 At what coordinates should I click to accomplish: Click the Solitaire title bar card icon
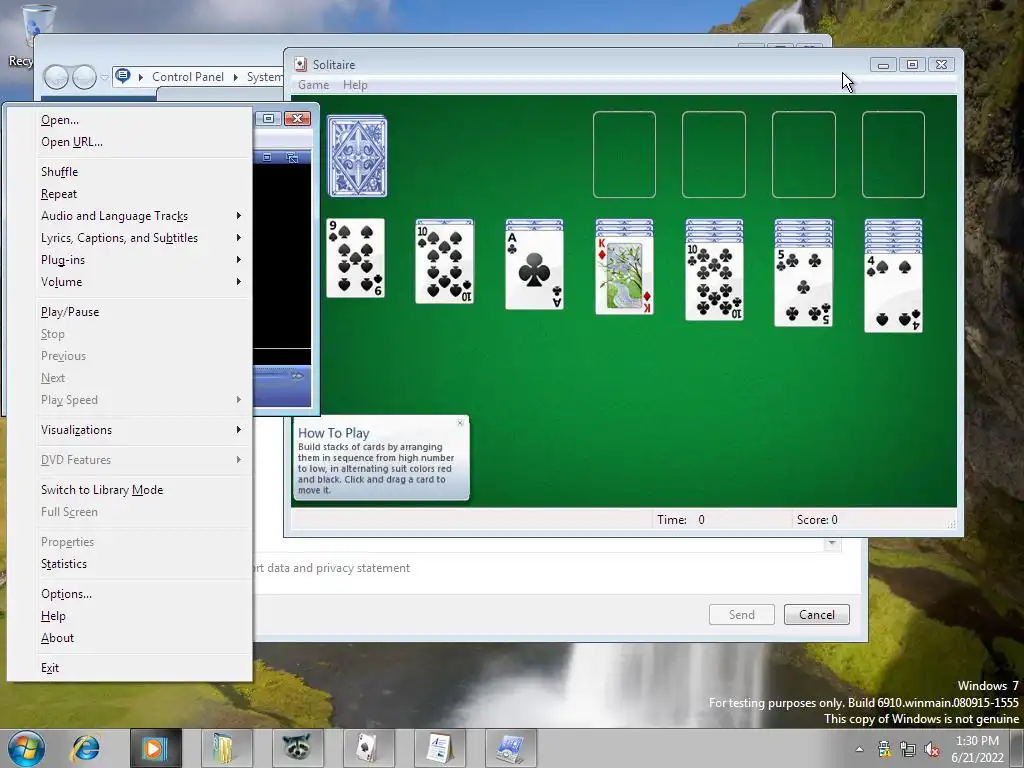coord(300,64)
